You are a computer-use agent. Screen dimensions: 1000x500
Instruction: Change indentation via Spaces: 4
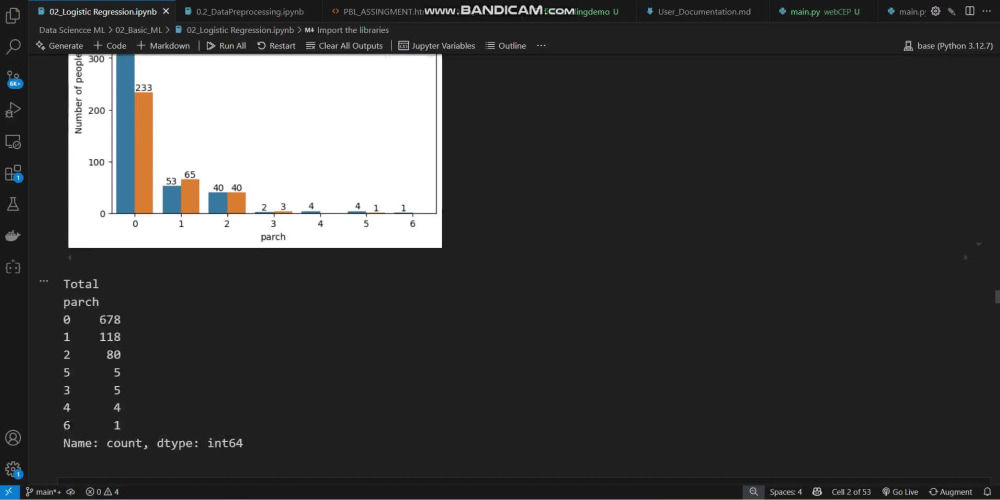786,492
